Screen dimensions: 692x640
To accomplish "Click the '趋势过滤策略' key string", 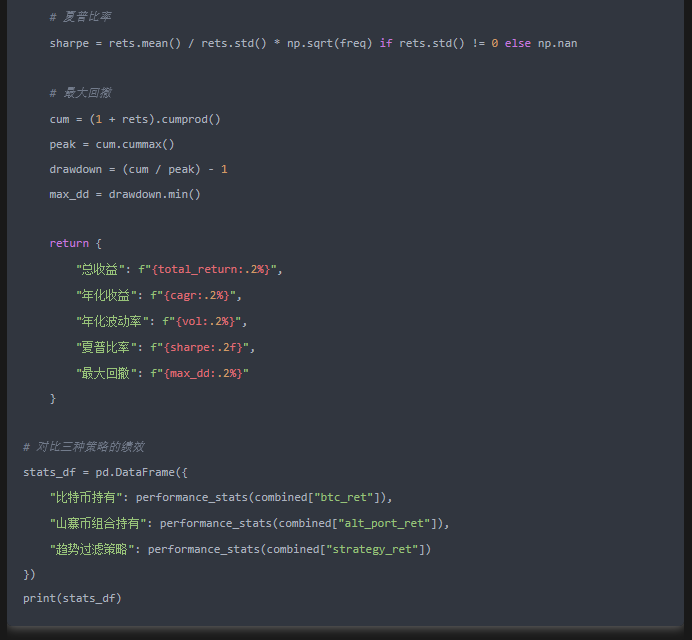I will (92, 550).
